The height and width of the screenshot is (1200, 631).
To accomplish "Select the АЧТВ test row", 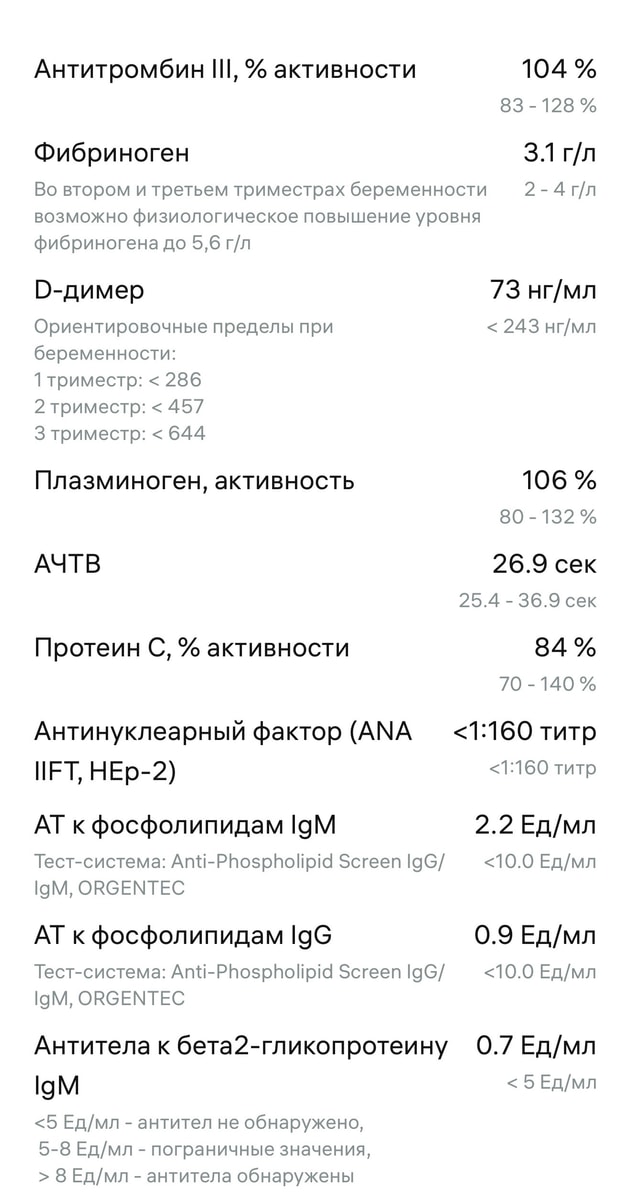I will pos(315,581).
